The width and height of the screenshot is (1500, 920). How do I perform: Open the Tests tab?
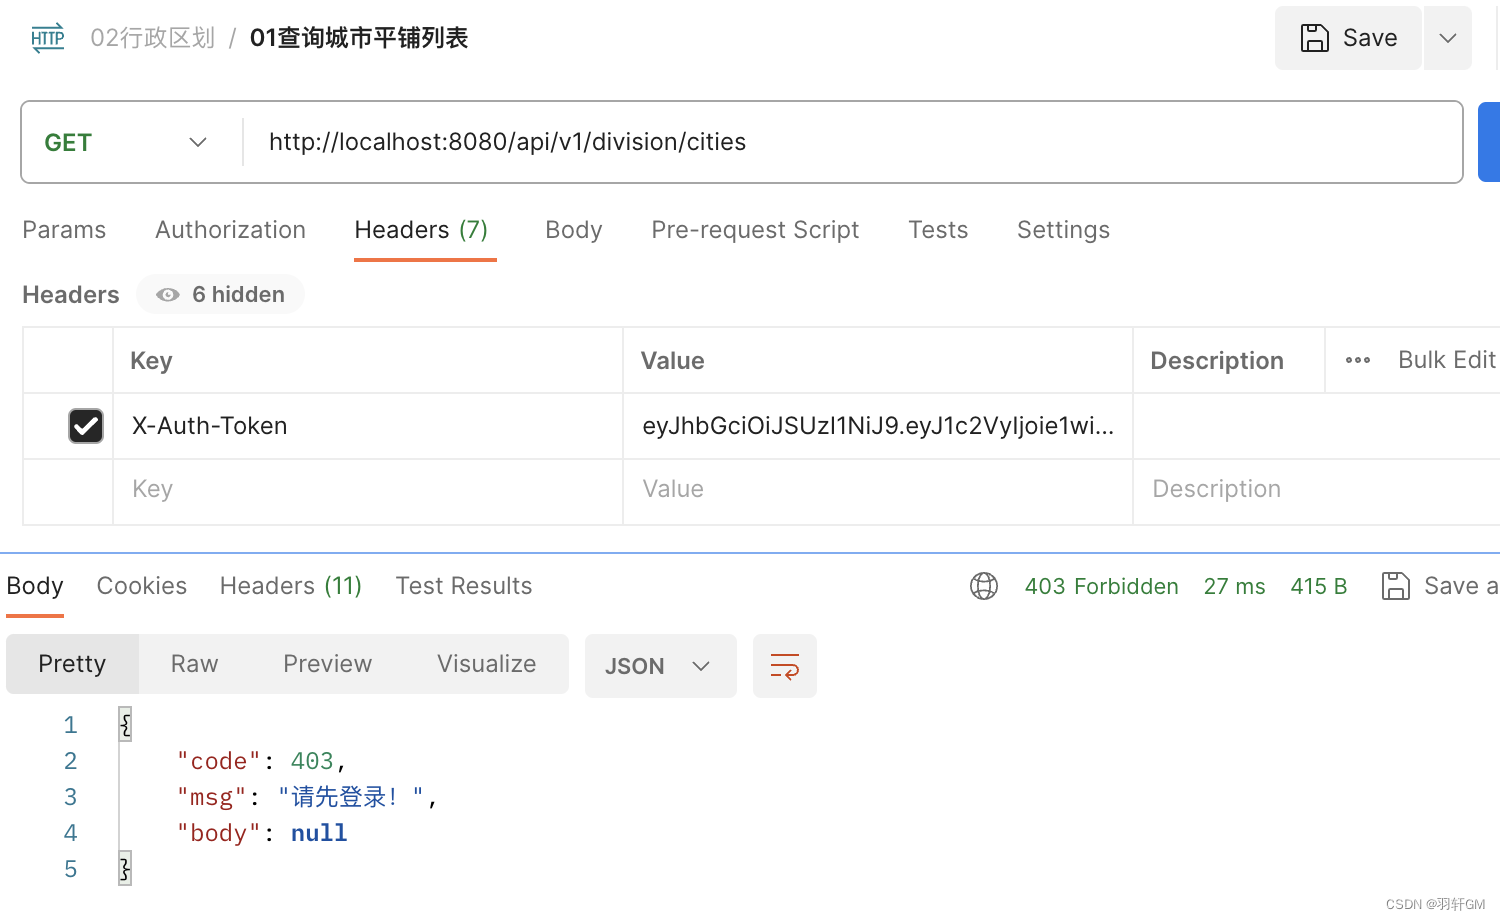(938, 230)
